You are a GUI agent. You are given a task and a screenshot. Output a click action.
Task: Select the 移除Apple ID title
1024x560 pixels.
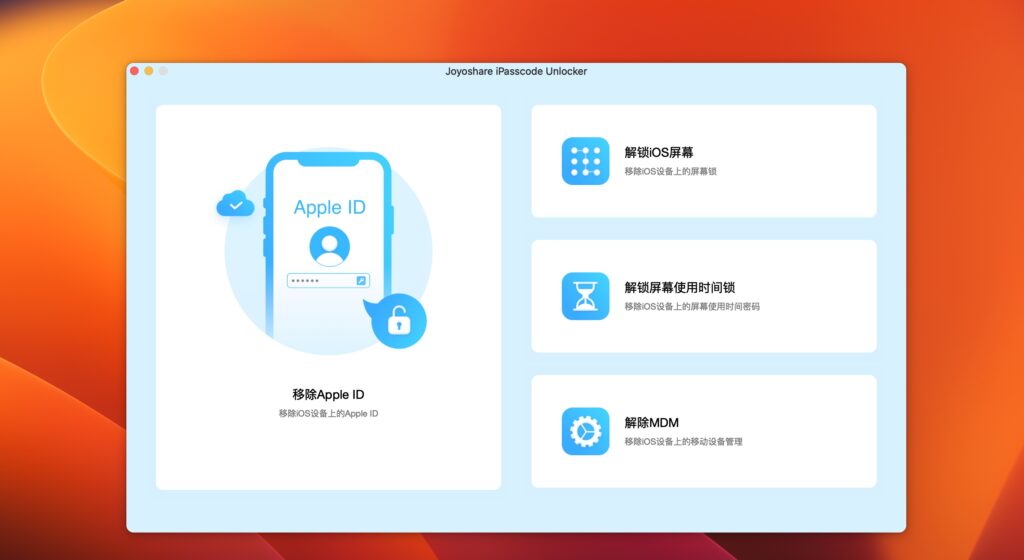[328, 394]
